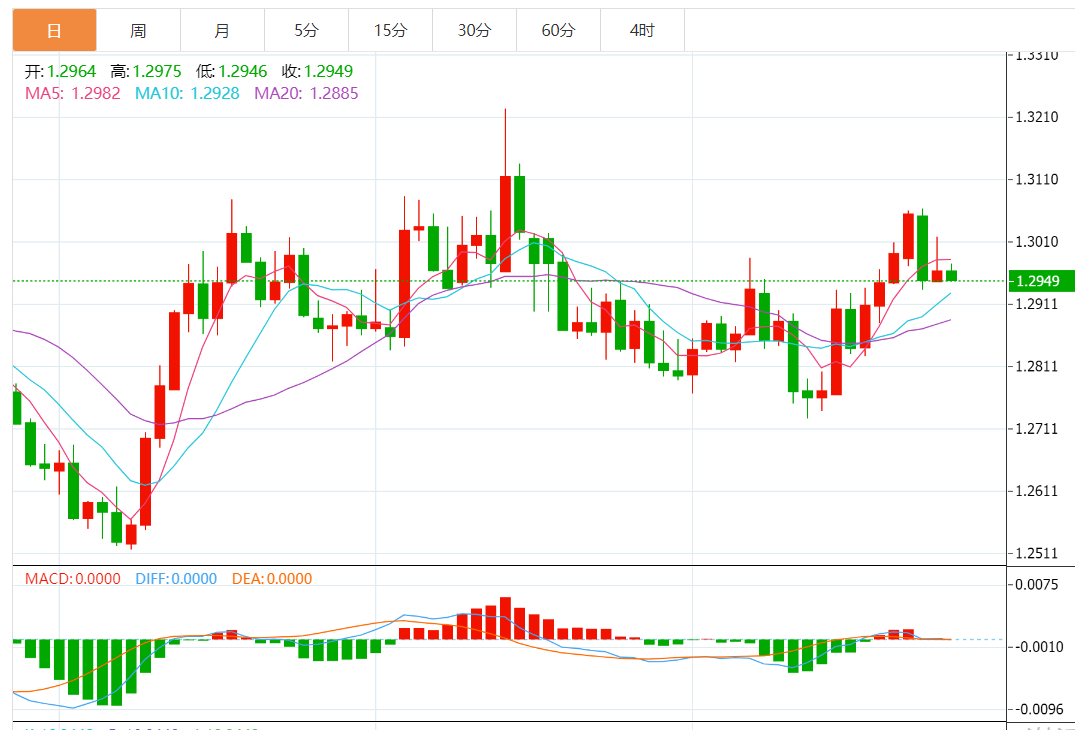Viewport: 1075px width, 730px height.
Task: Switch to the 周 weekly tab
Action: [138, 30]
